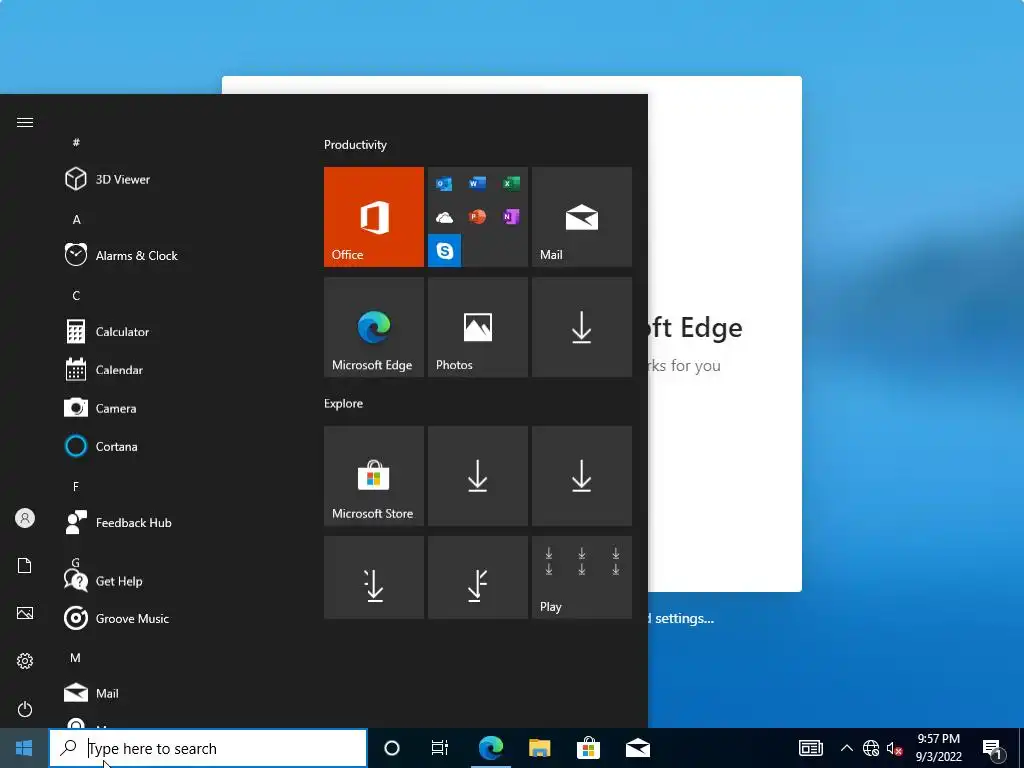Click the Productivity group heading
This screenshot has height=768, width=1024.
[x=355, y=145]
